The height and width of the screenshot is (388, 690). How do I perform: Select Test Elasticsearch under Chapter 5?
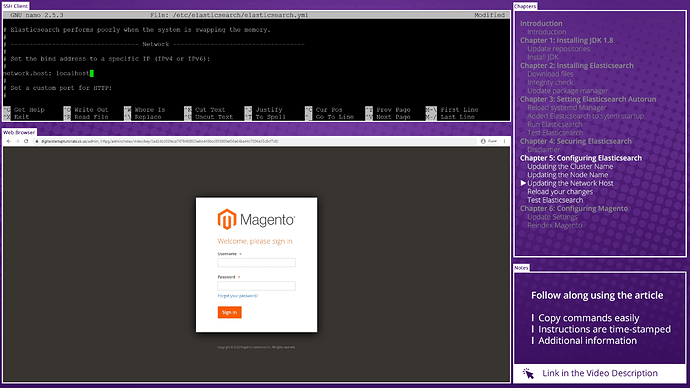coord(555,200)
